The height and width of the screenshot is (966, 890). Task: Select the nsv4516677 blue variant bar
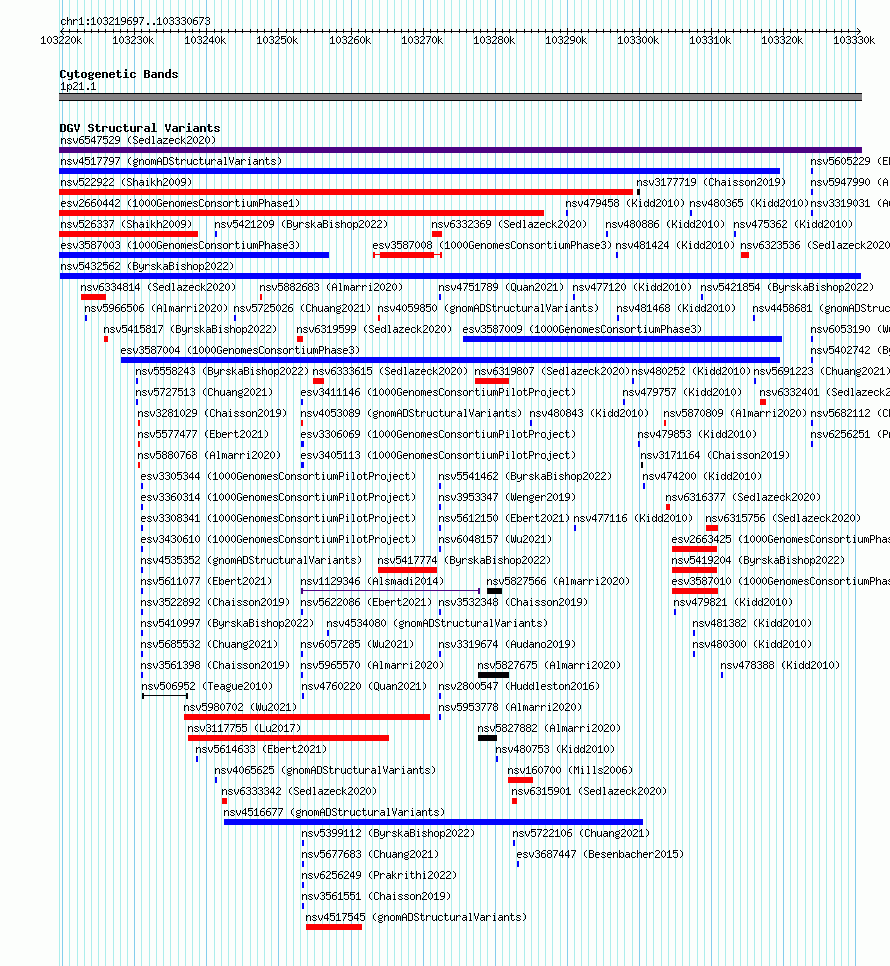pos(434,821)
